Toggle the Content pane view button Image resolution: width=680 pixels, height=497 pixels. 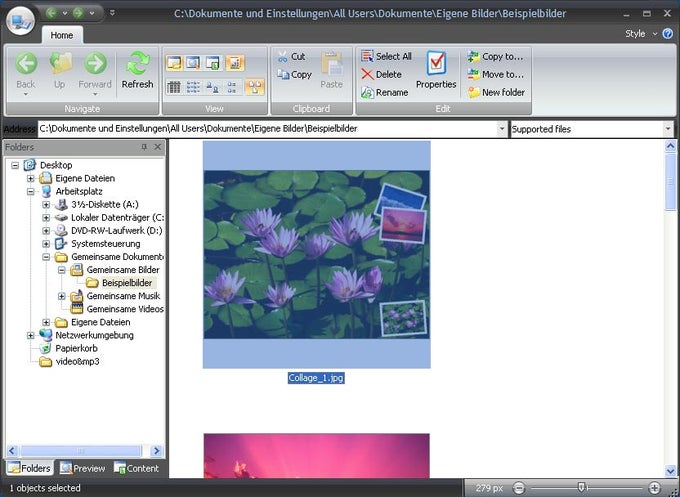[x=213, y=63]
